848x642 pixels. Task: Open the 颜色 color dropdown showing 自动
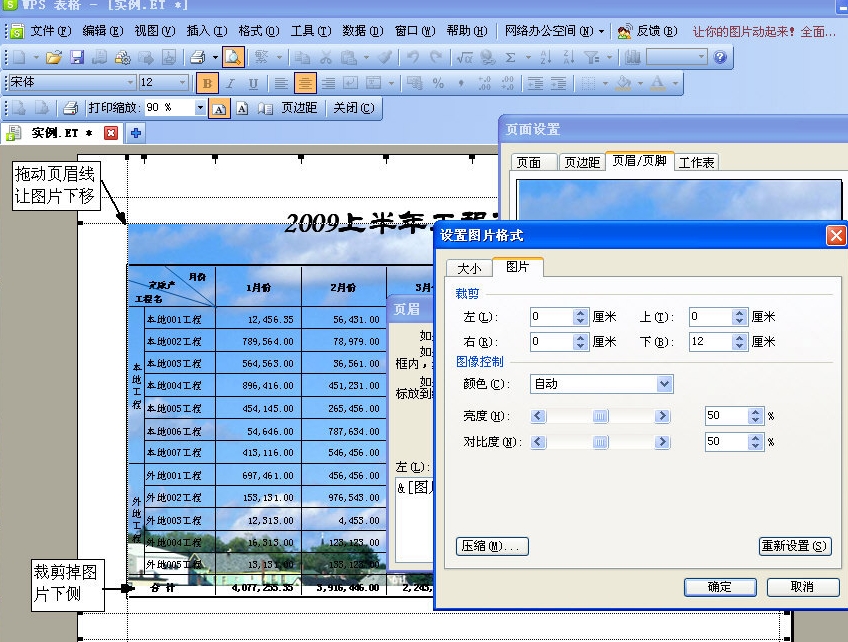pyautogui.click(x=664, y=384)
